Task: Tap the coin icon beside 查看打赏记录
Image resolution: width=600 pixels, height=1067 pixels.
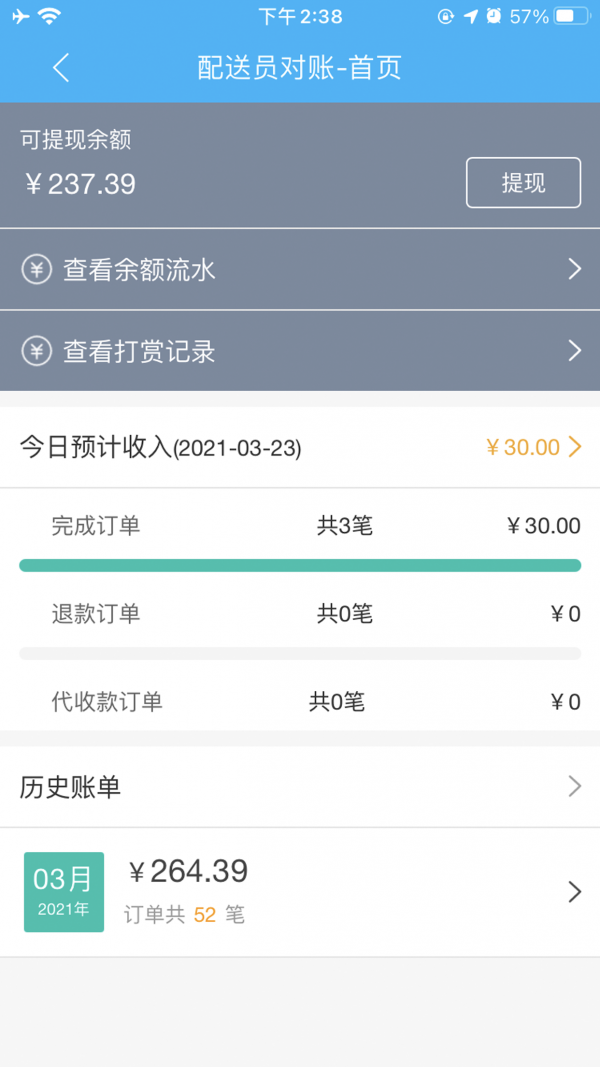Action: point(35,351)
